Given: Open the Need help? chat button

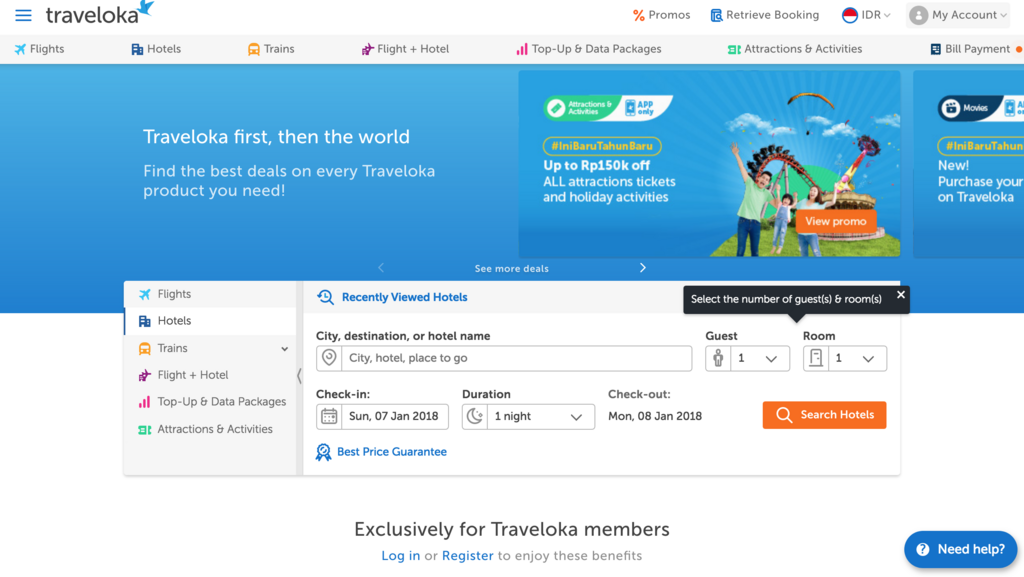Looking at the screenshot, I should tap(961, 550).
